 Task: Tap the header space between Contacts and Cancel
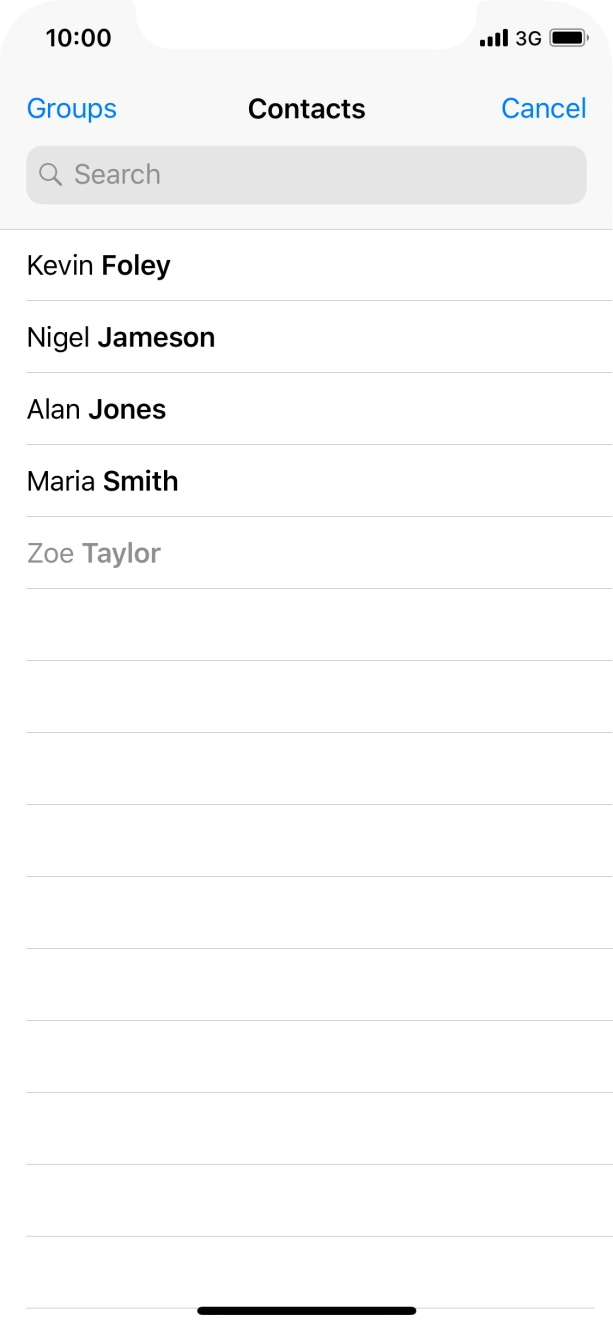(x=433, y=109)
